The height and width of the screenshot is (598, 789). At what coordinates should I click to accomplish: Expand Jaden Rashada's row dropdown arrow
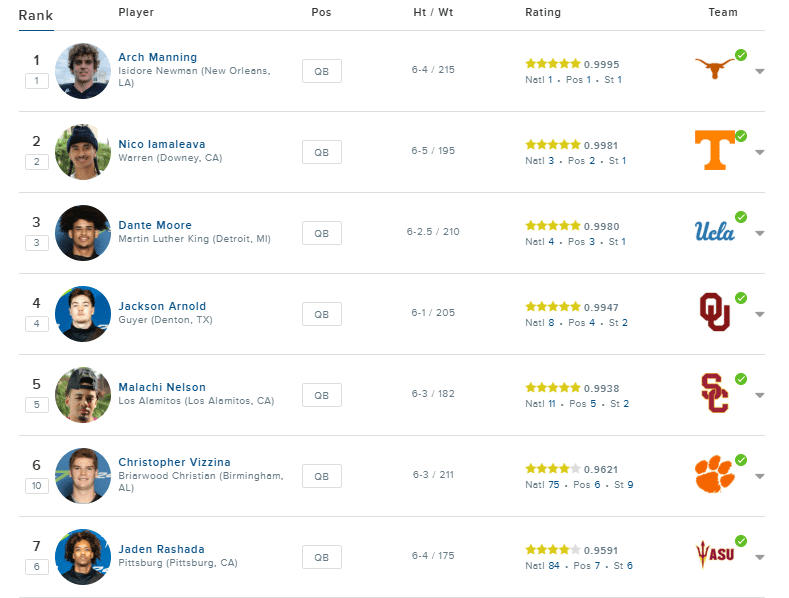pyautogui.click(x=760, y=557)
